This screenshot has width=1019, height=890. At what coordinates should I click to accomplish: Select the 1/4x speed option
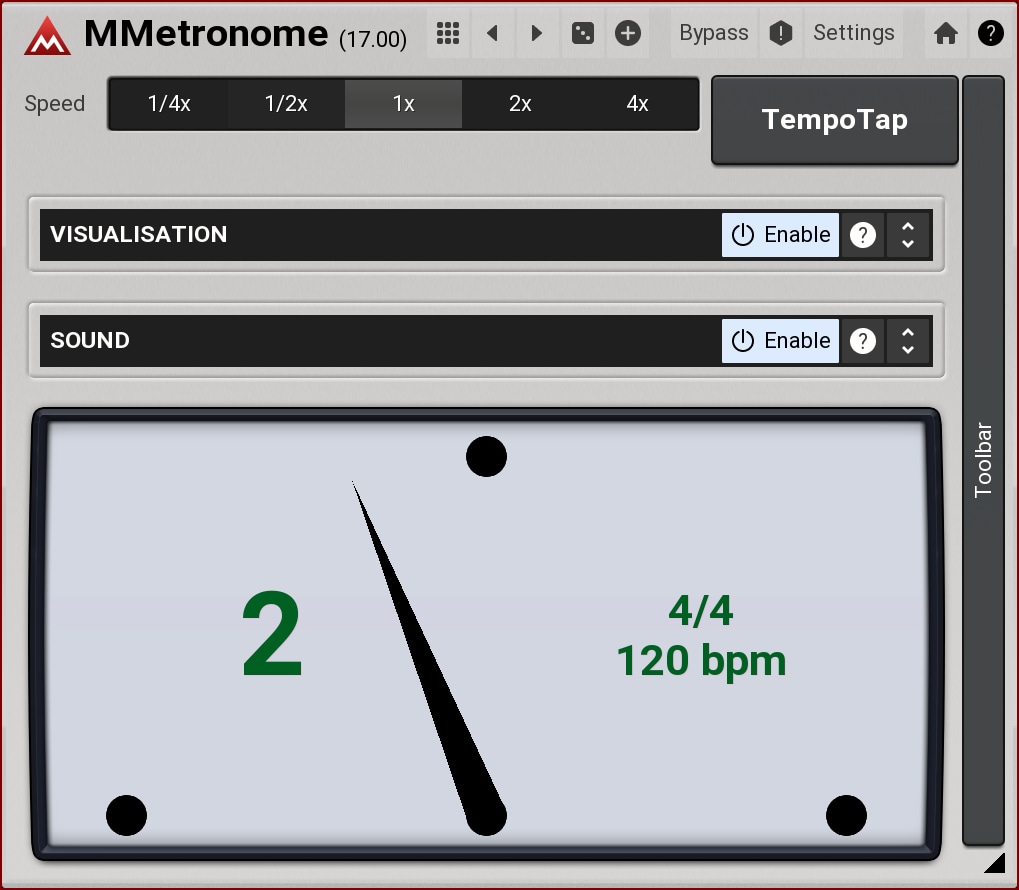pyautogui.click(x=169, y=104)
